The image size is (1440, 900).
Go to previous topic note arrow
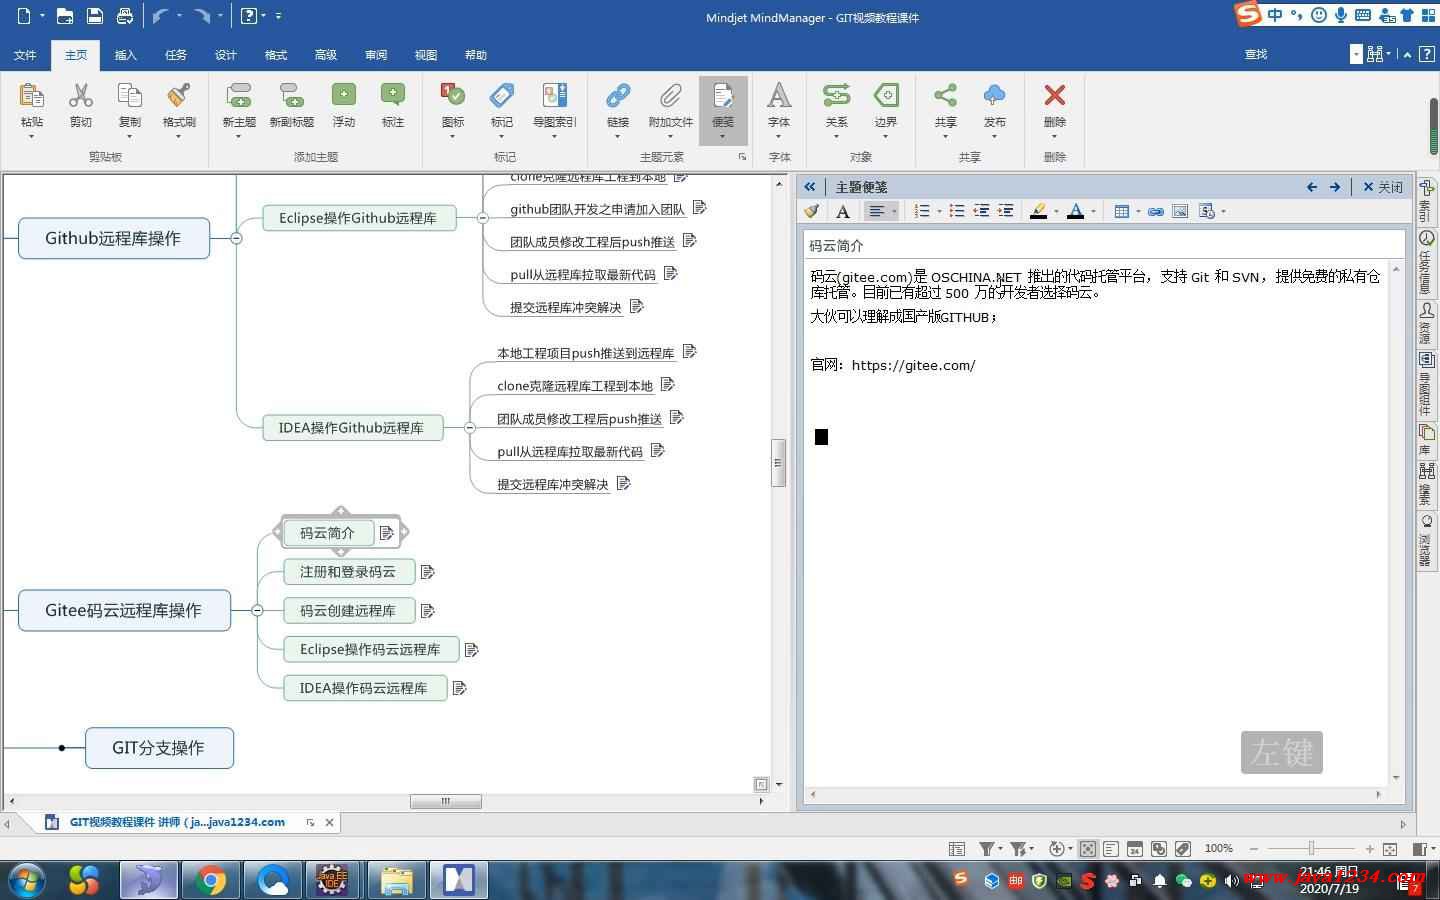(x=1312, y=187)
